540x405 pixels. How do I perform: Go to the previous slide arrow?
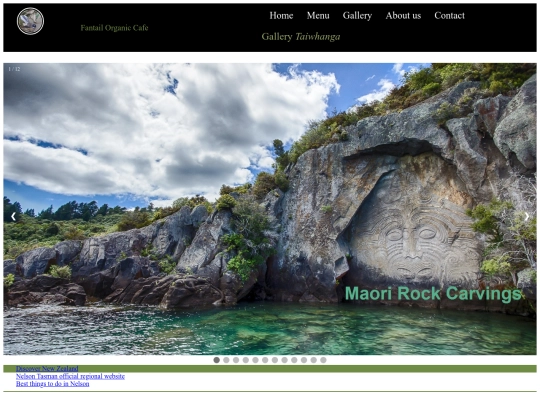coord(13,216)
